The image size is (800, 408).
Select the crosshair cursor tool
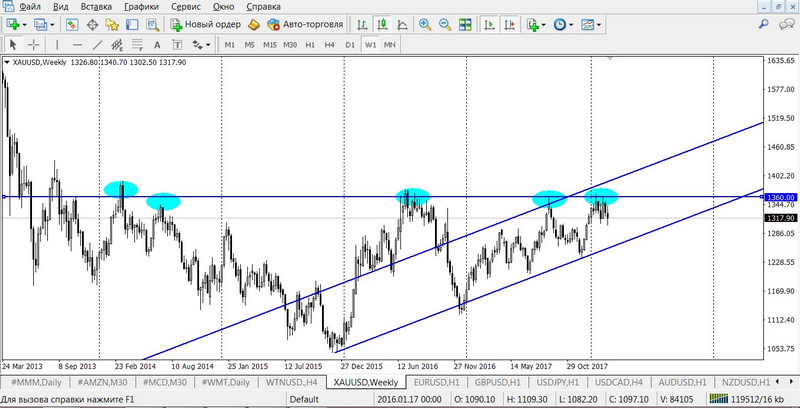tap(33, 45)
